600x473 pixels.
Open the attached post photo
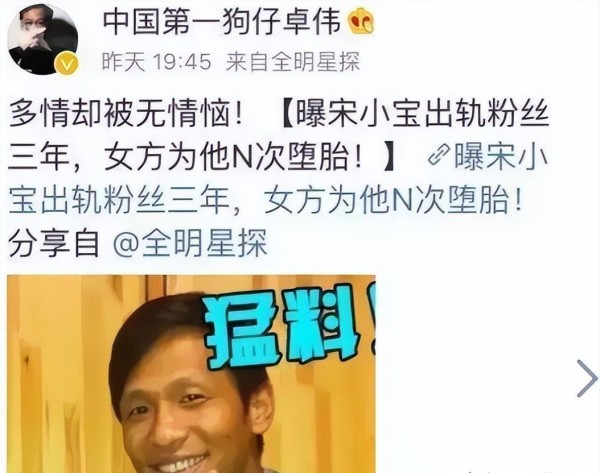[191, 374]
